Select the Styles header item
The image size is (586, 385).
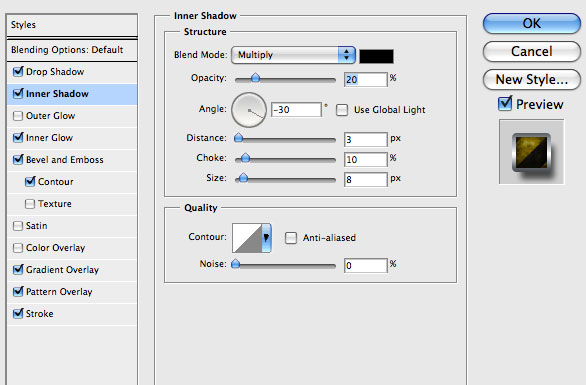pos(72,25)
